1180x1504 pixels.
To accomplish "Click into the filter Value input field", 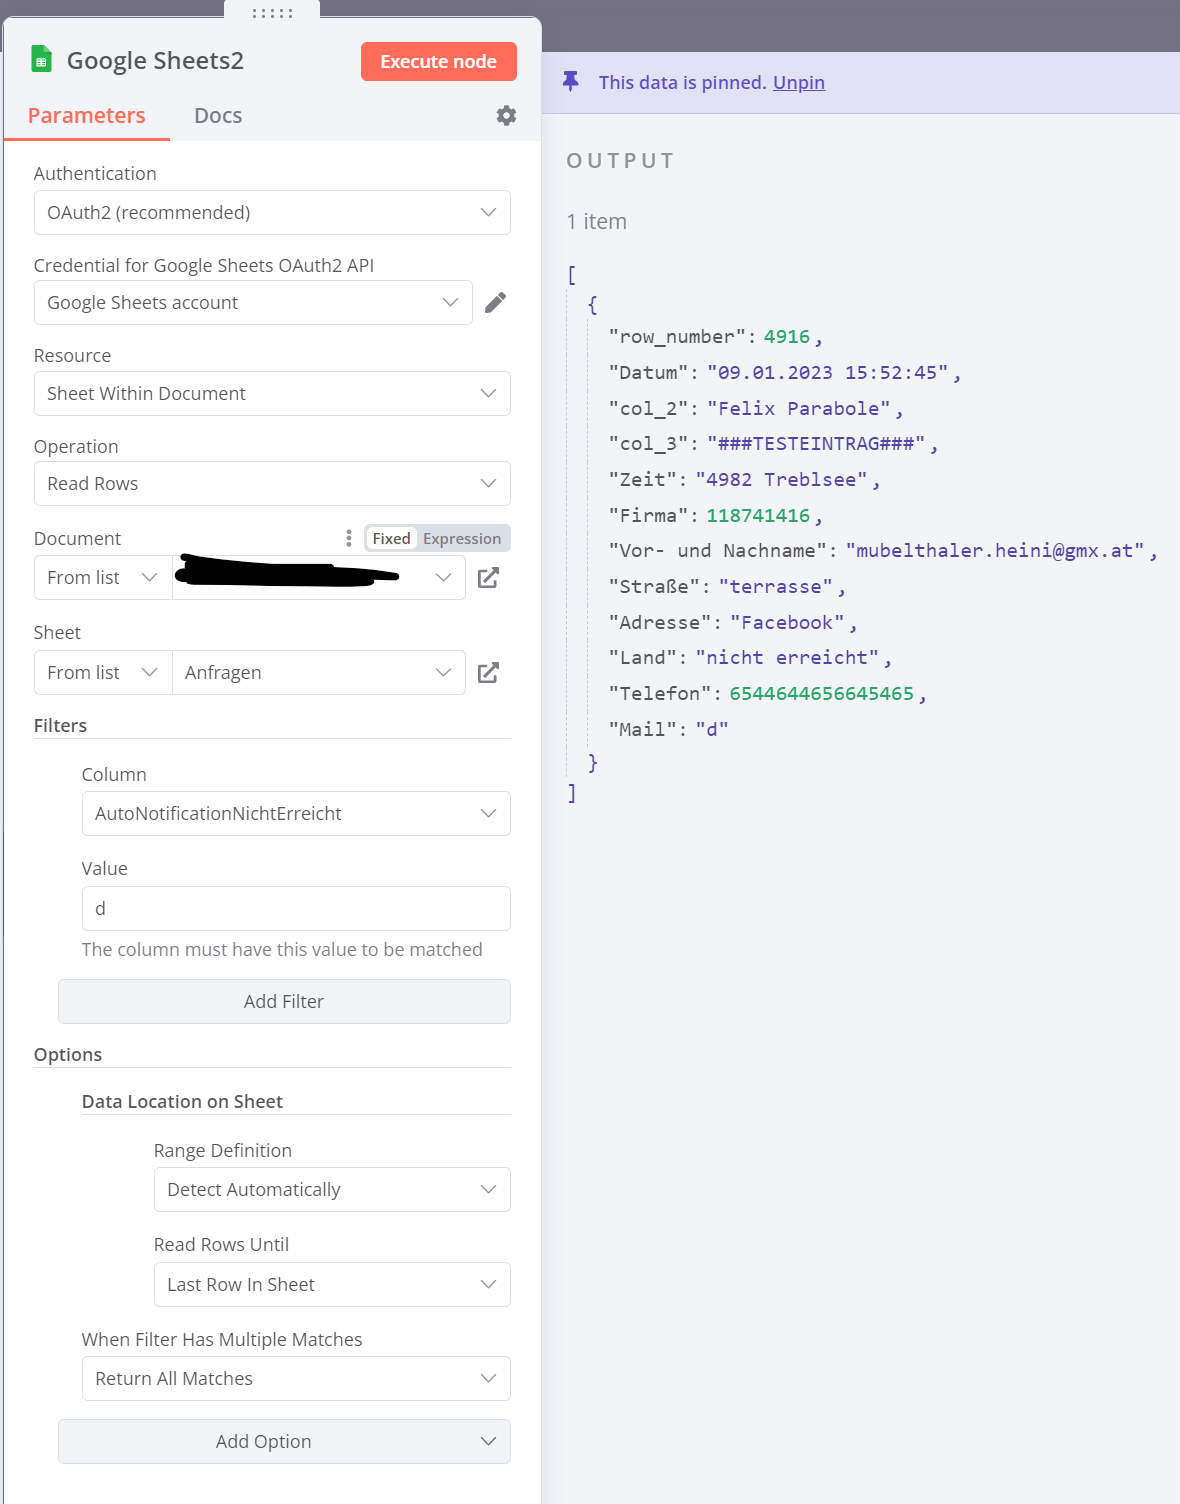I will pos(296,909).
